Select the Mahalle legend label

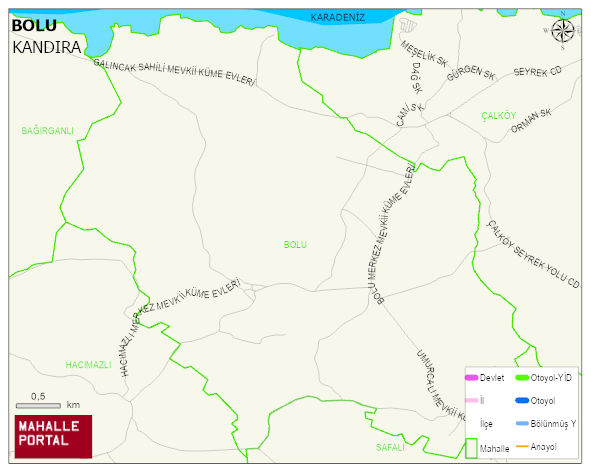[495, 449]
